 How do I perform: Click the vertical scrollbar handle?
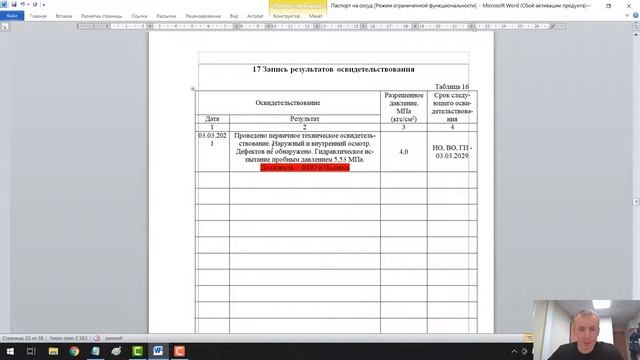[x=636, y=202]
